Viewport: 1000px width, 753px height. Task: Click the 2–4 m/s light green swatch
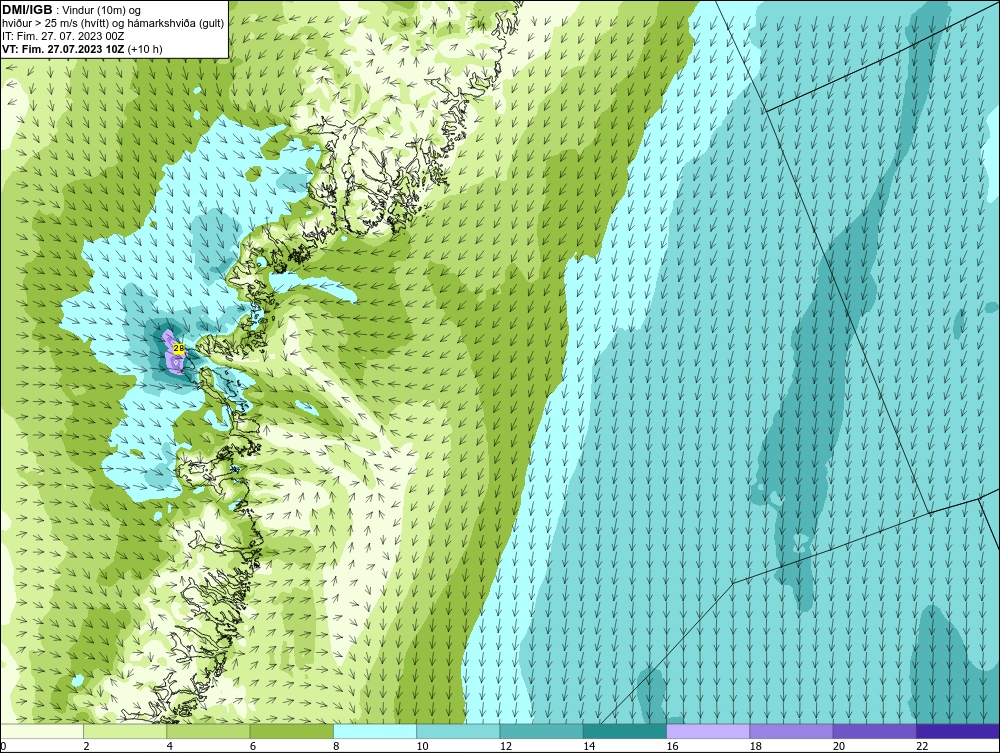125,731
